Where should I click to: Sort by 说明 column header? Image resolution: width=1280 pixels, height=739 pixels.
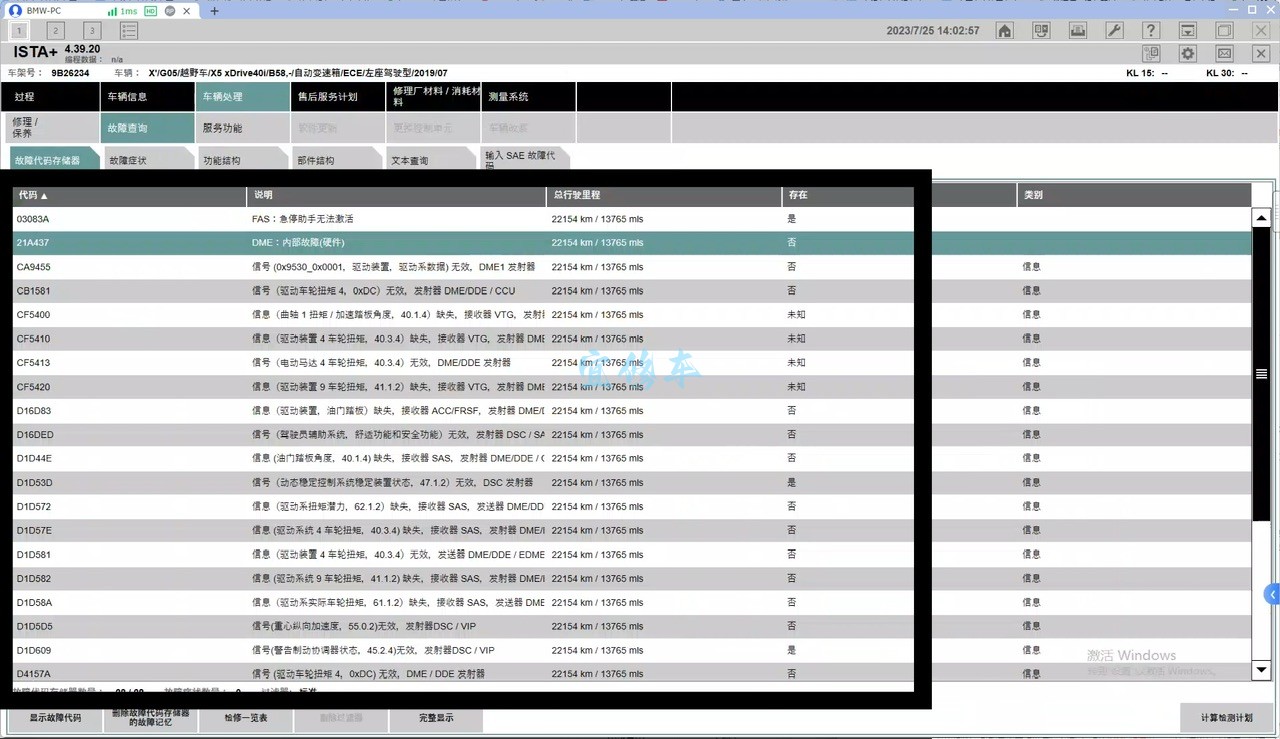point(395,195)
